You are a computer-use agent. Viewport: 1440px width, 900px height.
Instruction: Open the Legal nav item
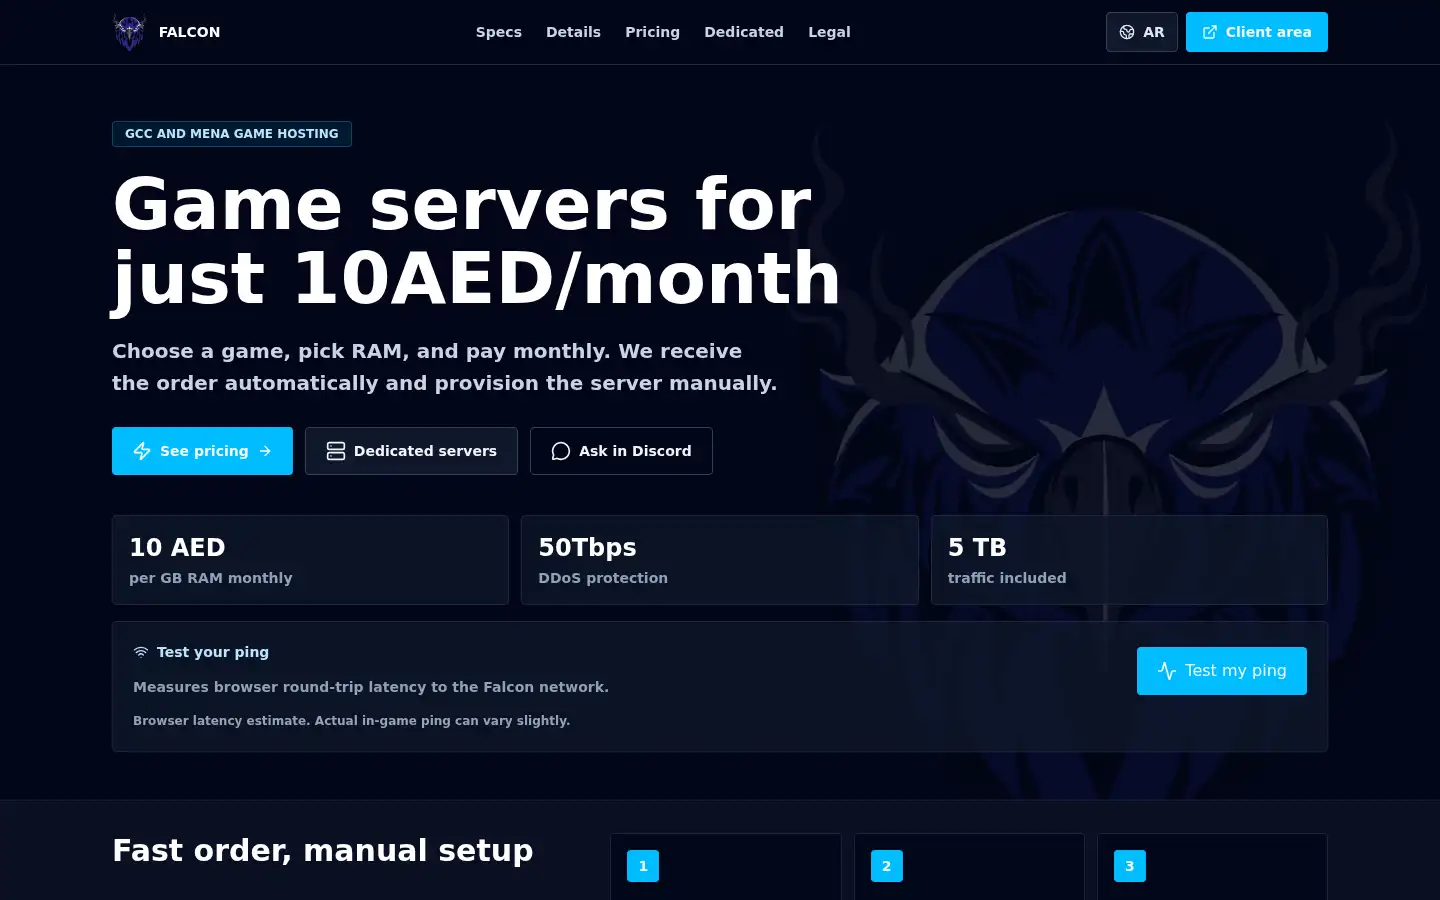pos(829,32)
